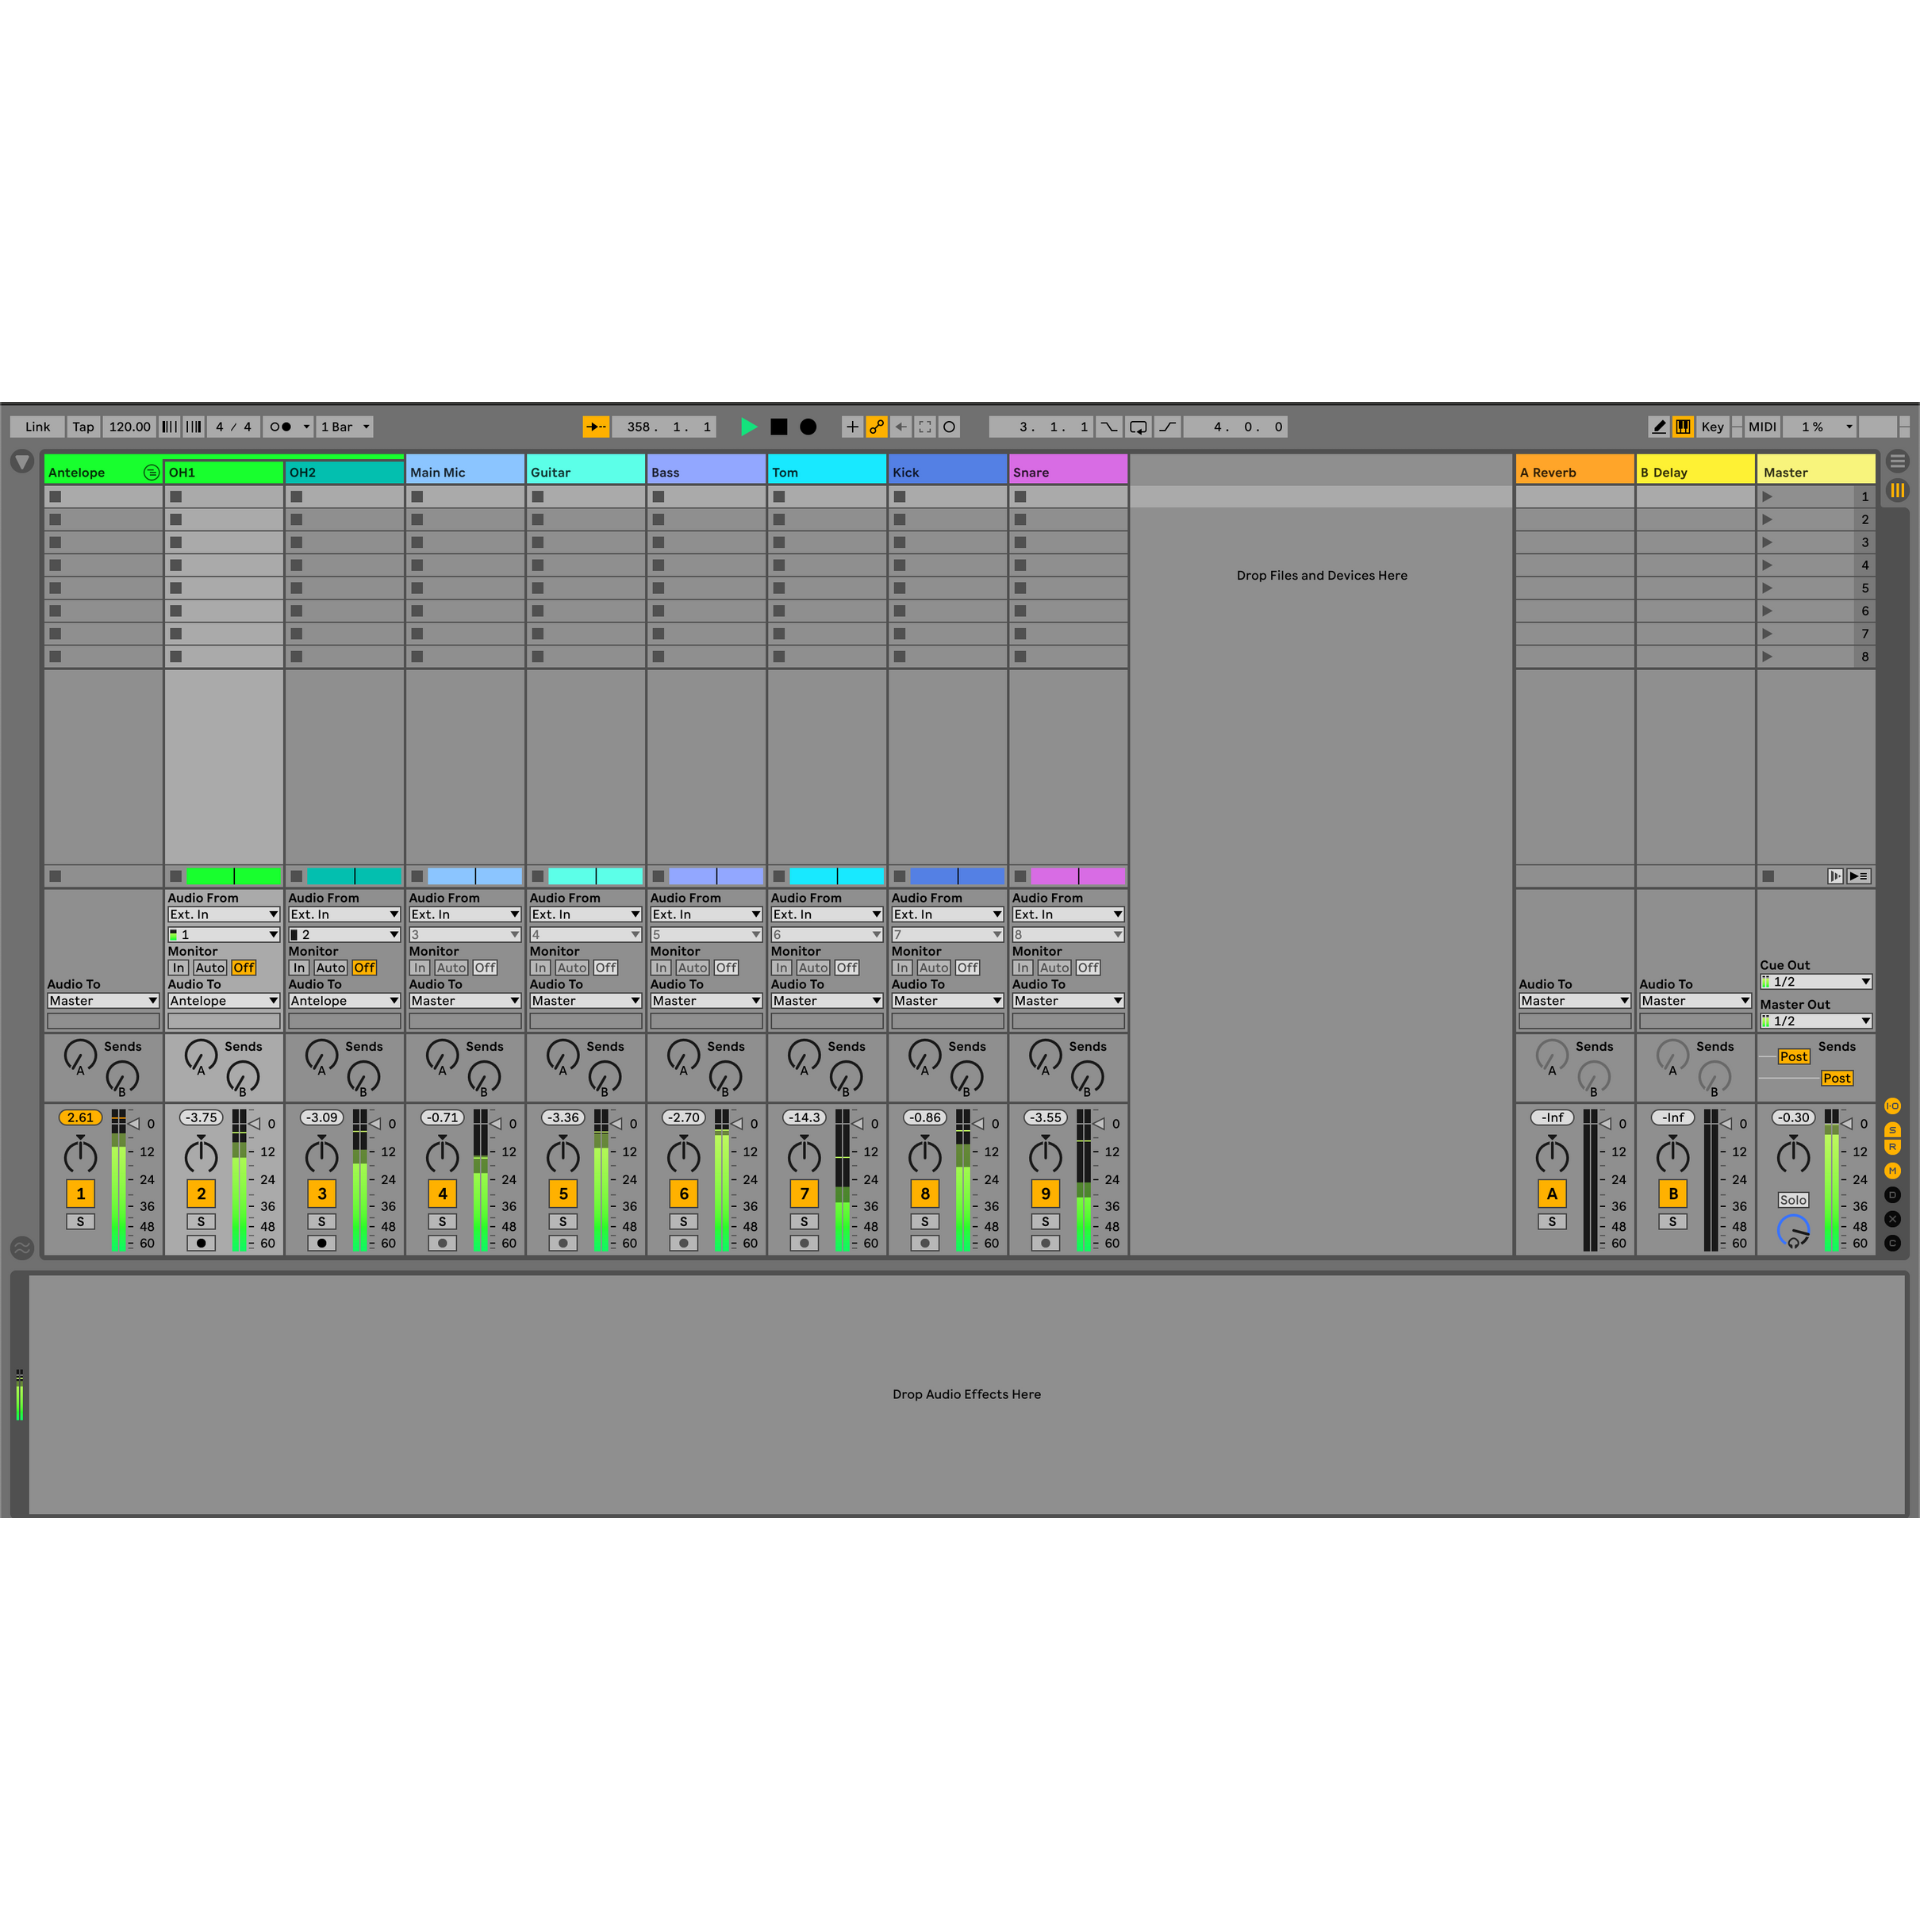This screenshot has width=1920, height=1920.
Task: Arm the Guitar track for recording
Action: (563, 1243)
